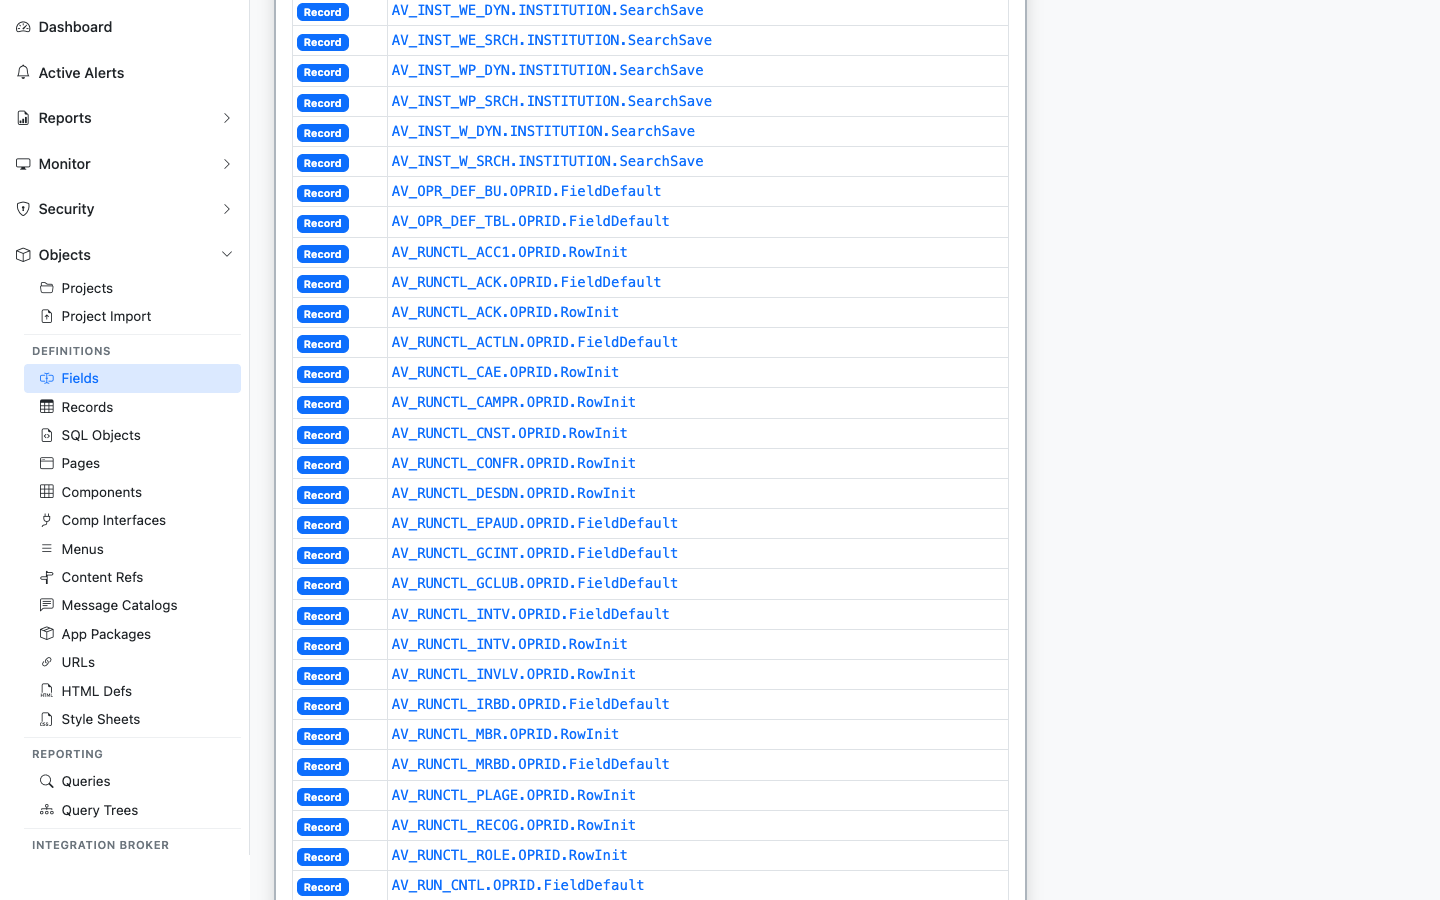The width and height of the screenshot is (1440, 900).
Task: Collapse the Objects section chevron
Action: coord(227,255)
